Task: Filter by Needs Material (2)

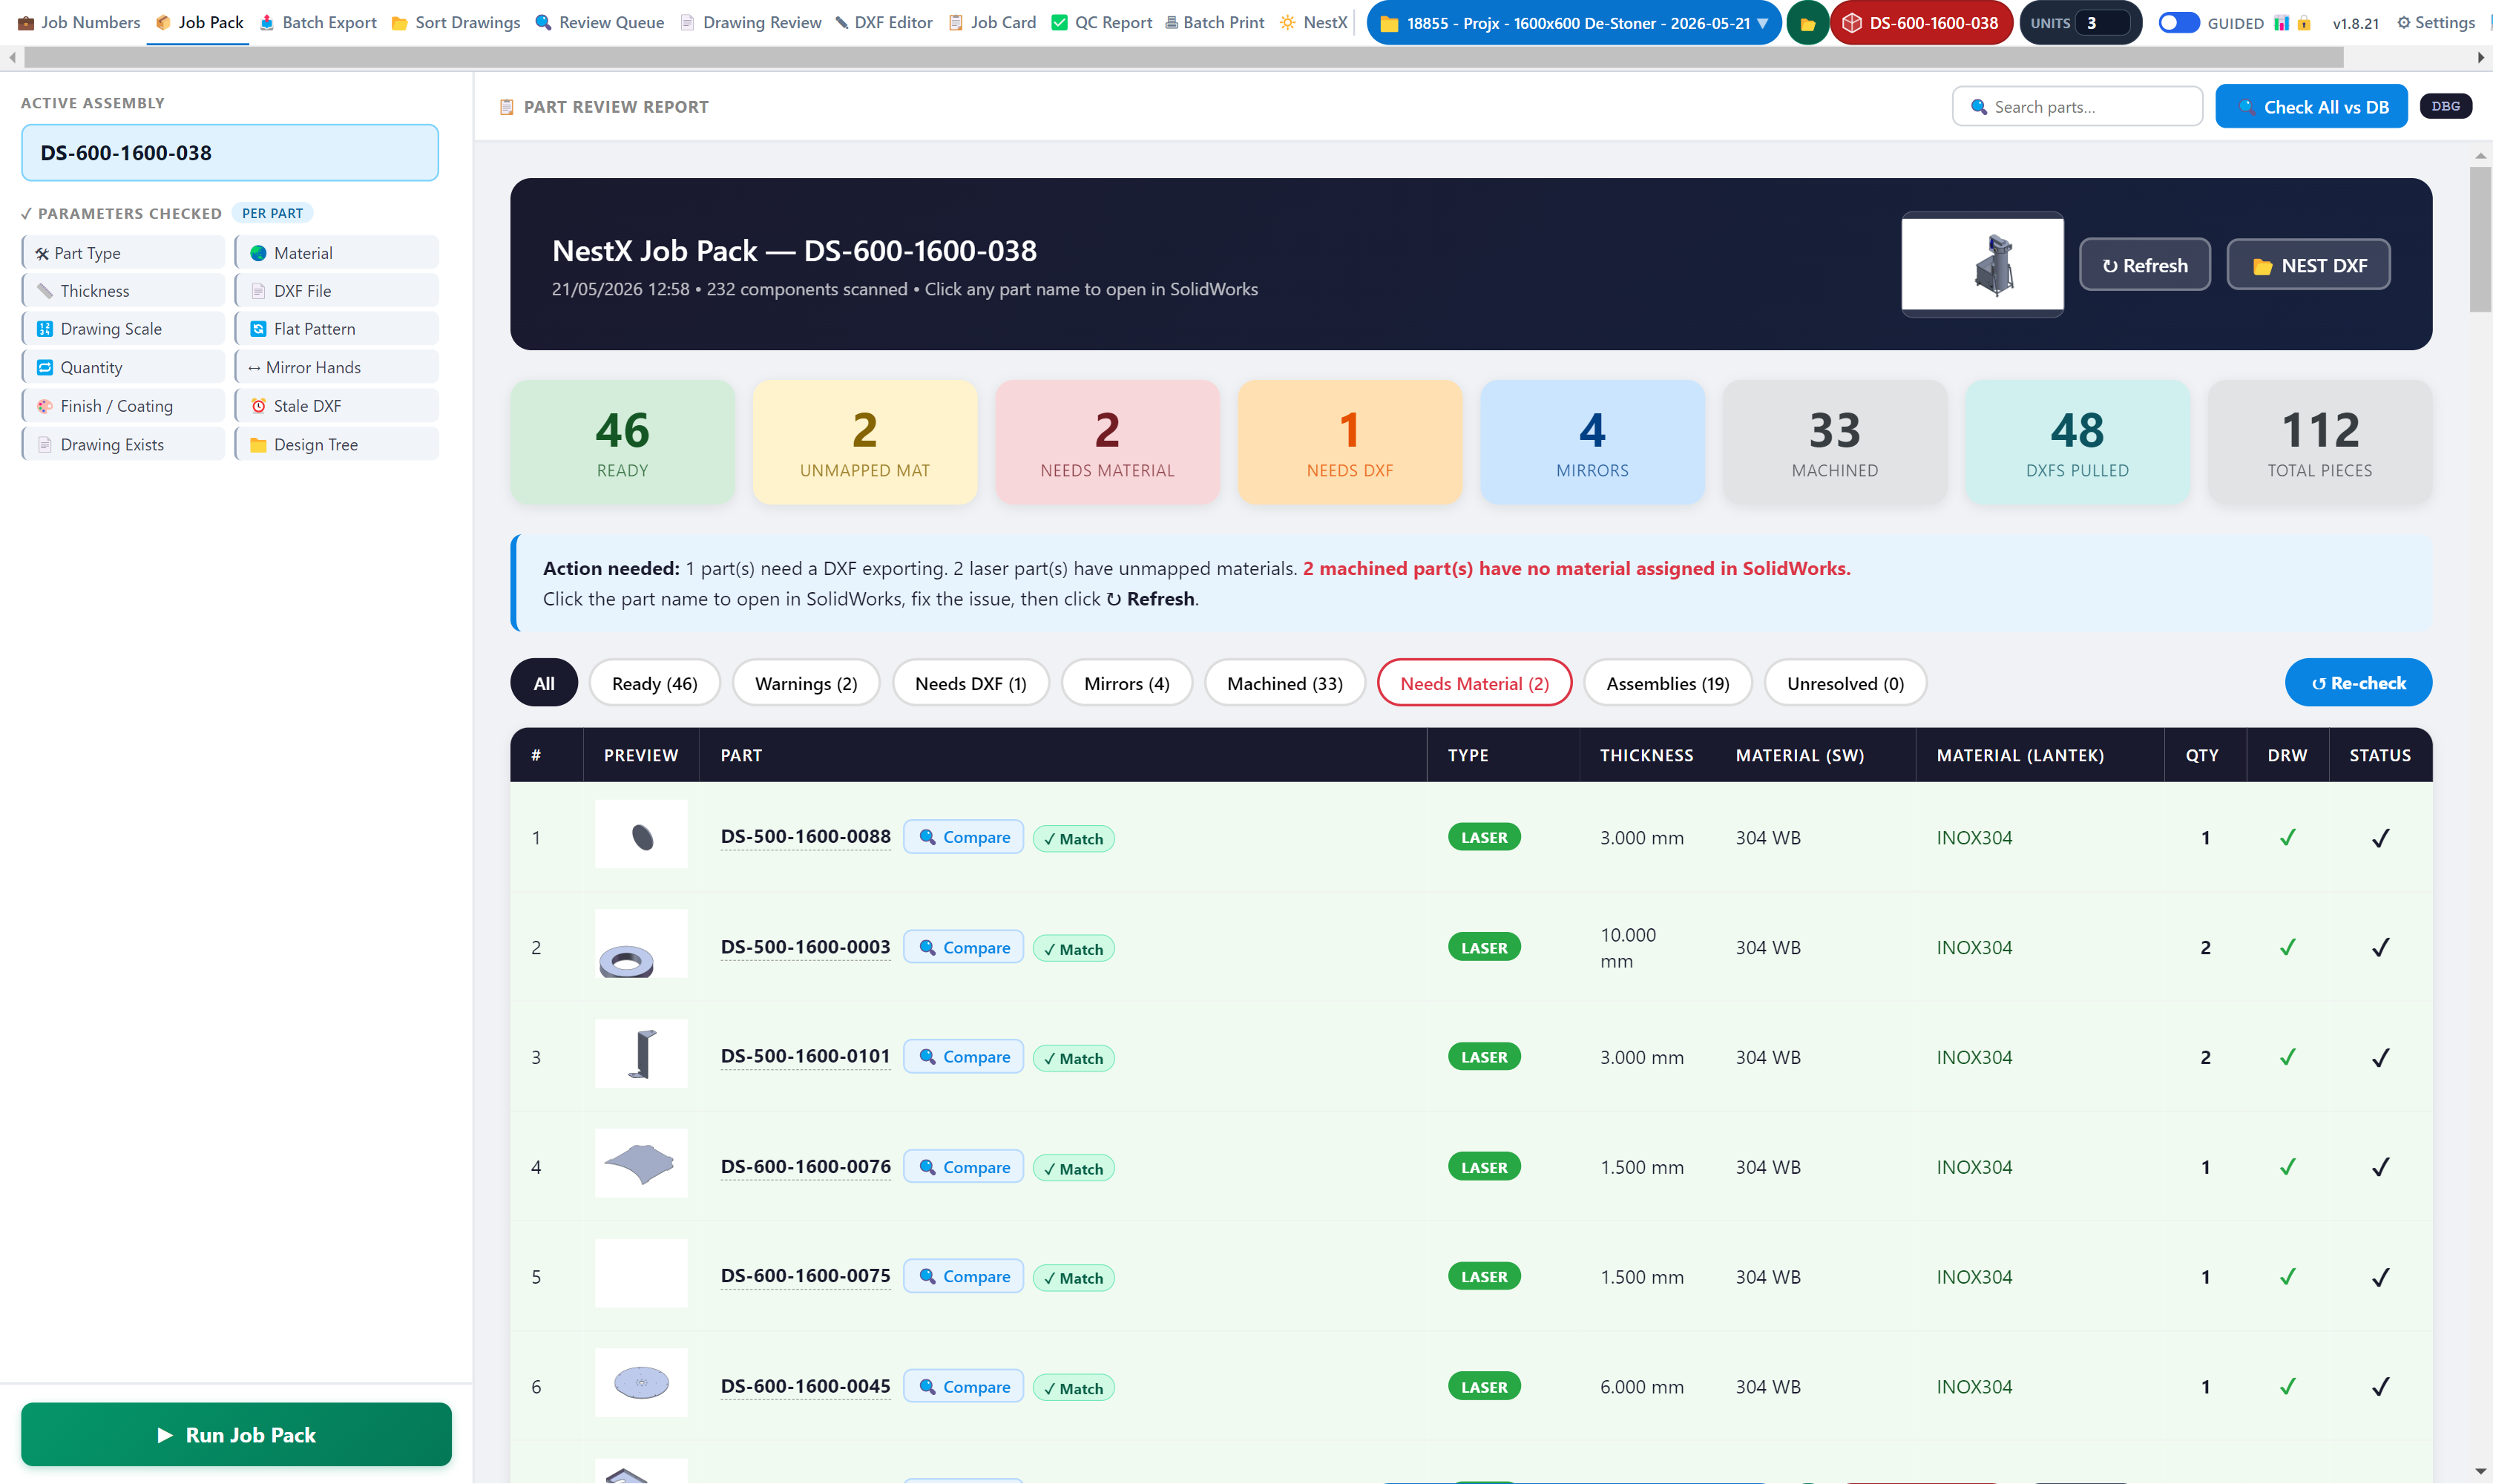Action: pos(1475,683)
